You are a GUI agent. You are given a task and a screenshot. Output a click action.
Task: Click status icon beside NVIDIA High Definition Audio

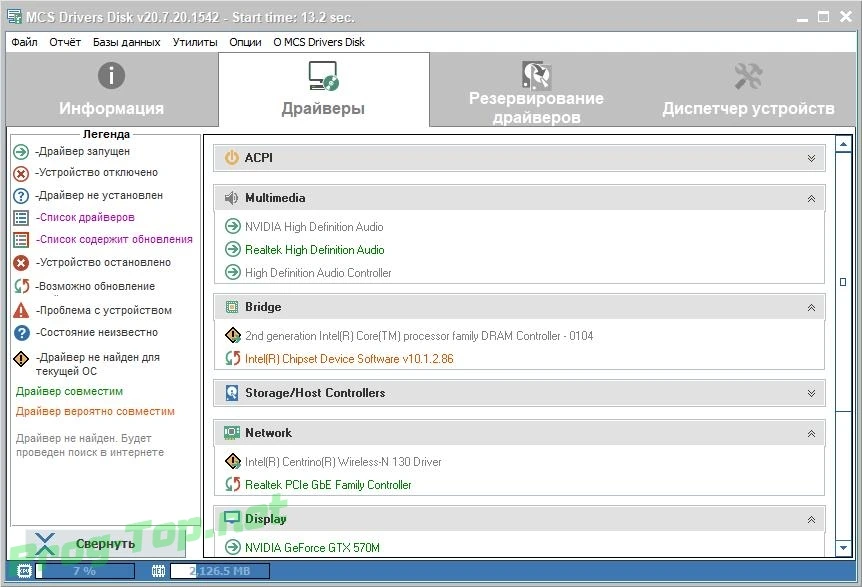tap(233, 226)
